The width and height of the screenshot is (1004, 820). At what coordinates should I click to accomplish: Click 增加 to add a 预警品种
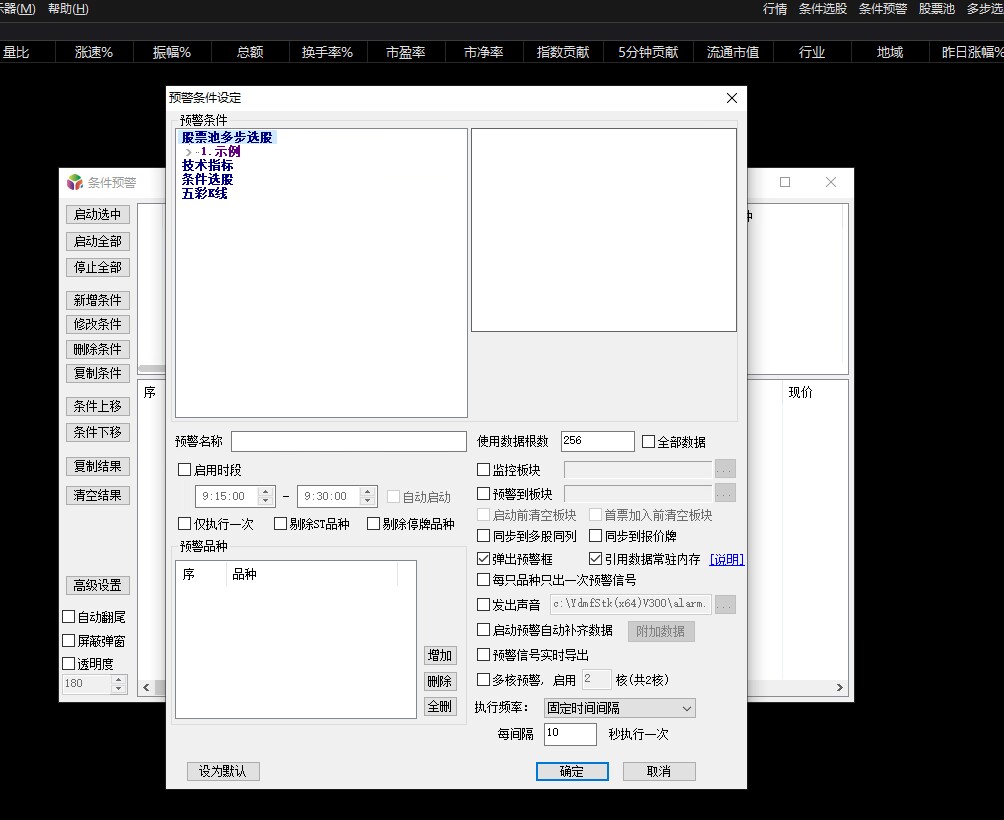tap(440, 655)
